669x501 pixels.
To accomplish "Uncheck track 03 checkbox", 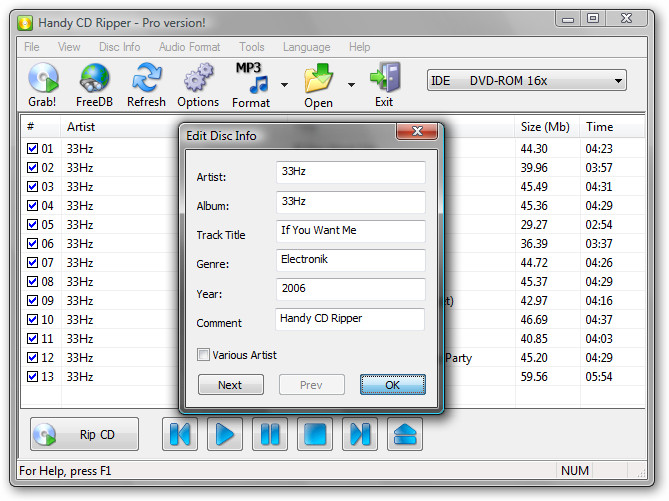I will pyautogui.click(x=32, y=186).
